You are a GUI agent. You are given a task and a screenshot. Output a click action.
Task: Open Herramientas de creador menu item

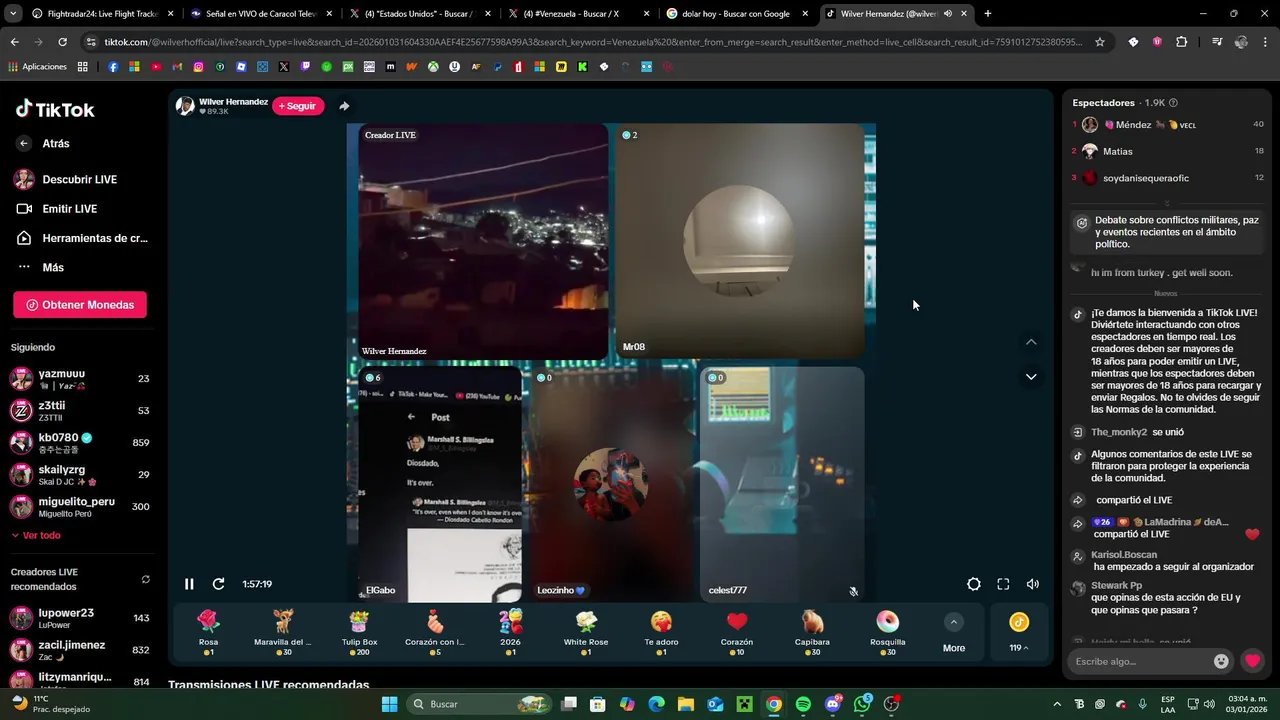tap(81, 238)
